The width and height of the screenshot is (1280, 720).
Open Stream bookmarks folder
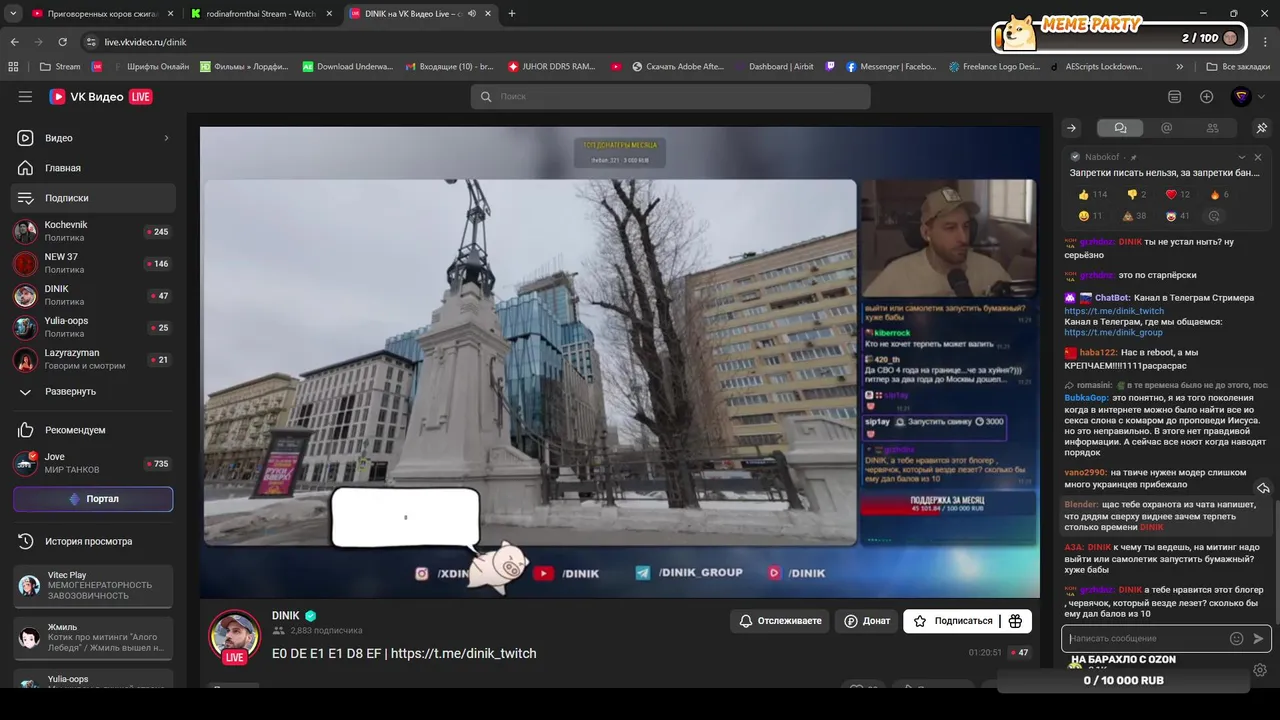[x=60, y=67]
